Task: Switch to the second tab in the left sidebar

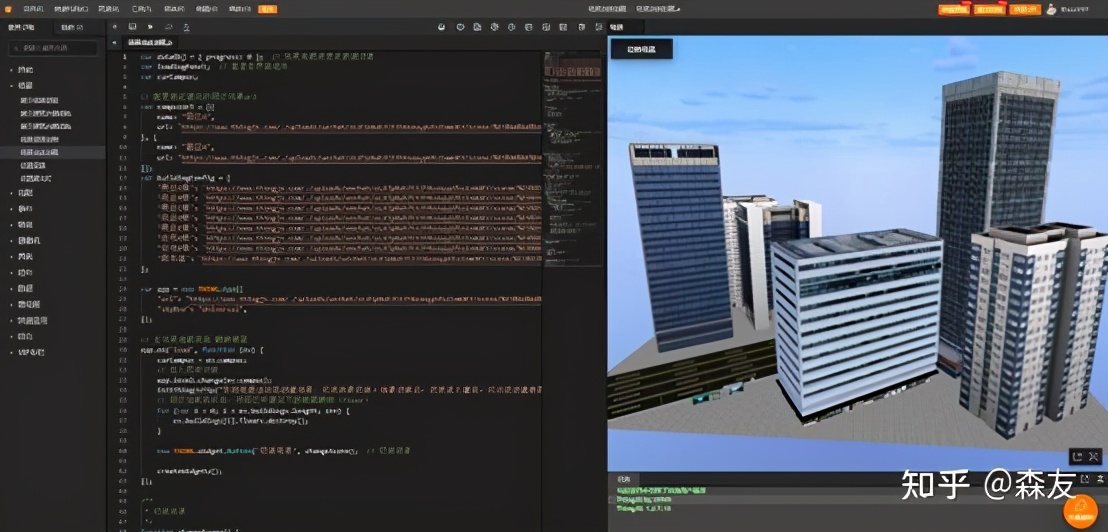Action: coord(72,27)
